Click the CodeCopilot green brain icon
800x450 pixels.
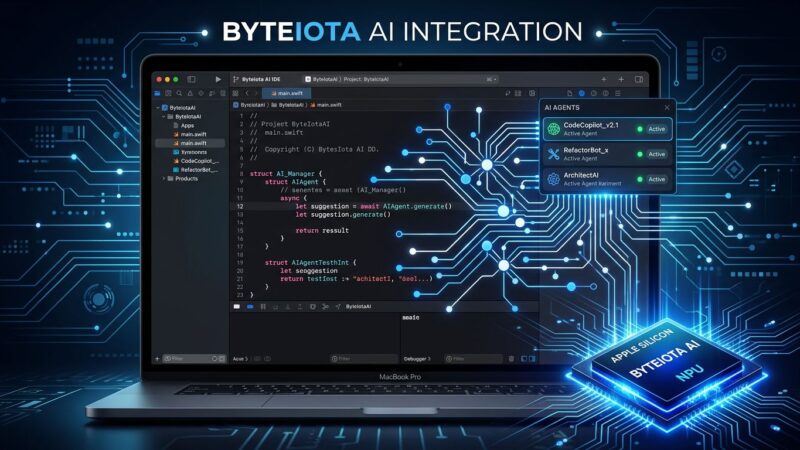554,129
